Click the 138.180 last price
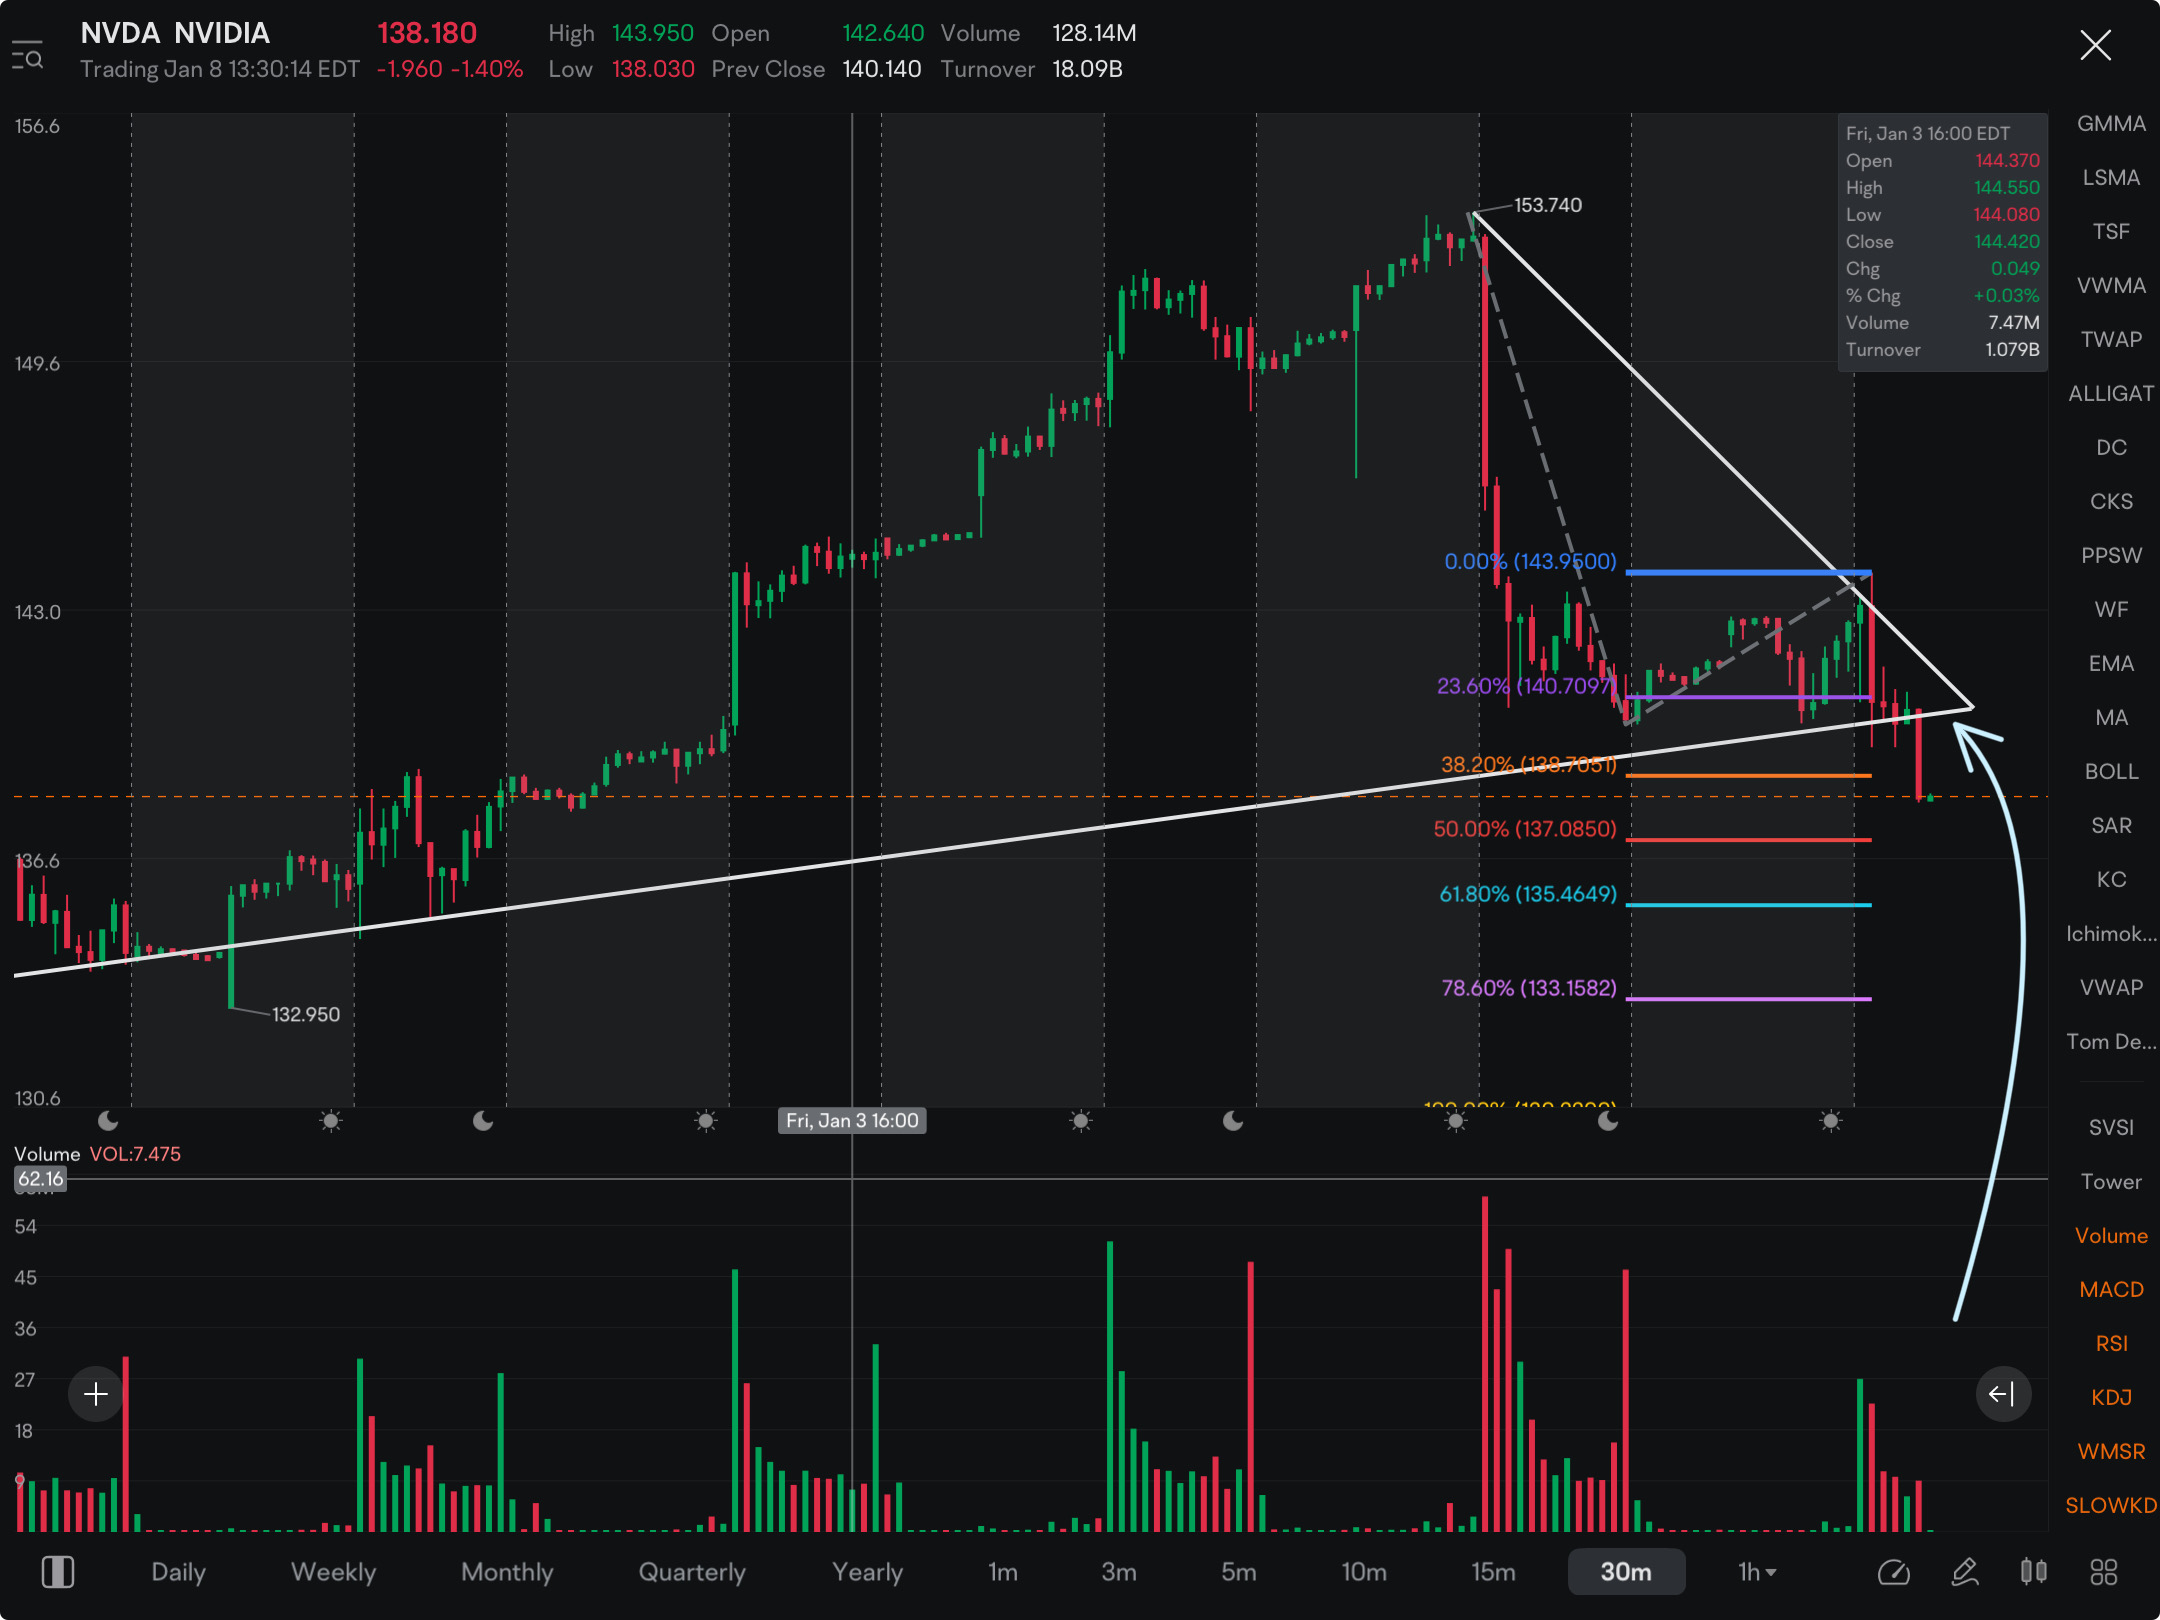The image size is (2160, 1620). pos(427,34)
